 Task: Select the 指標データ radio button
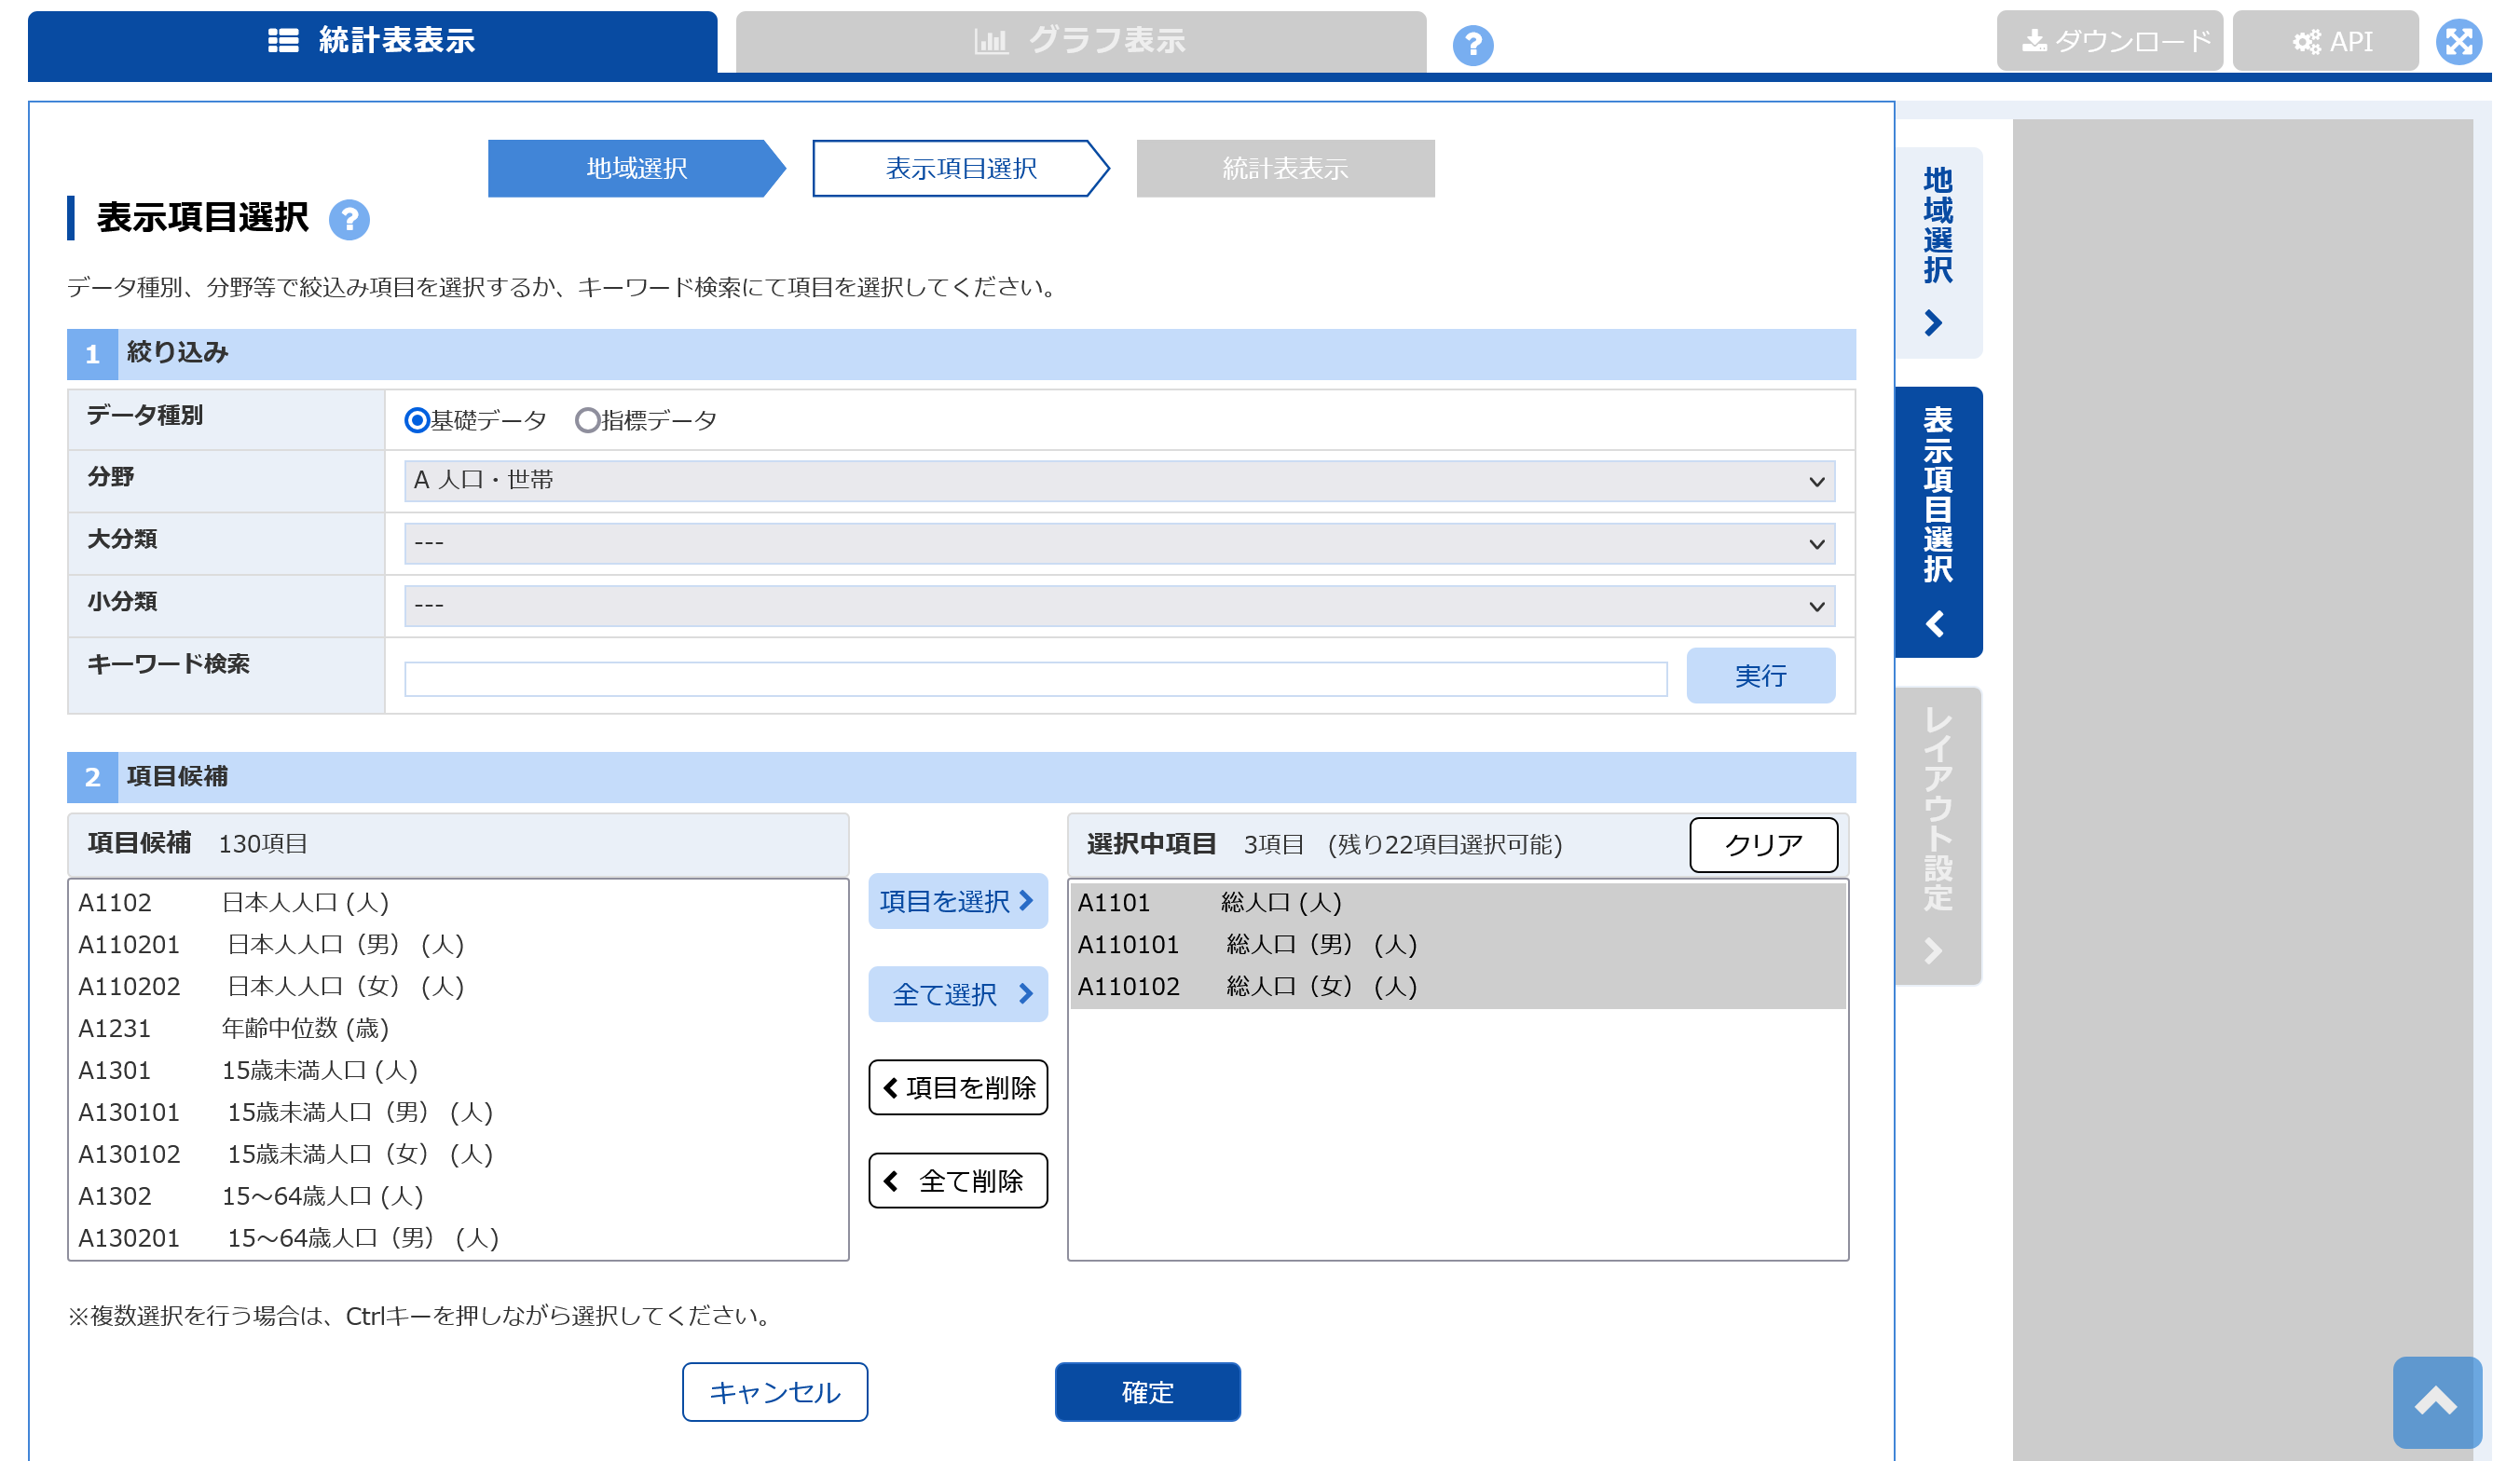pyautogui.click(x=587, y=420)
